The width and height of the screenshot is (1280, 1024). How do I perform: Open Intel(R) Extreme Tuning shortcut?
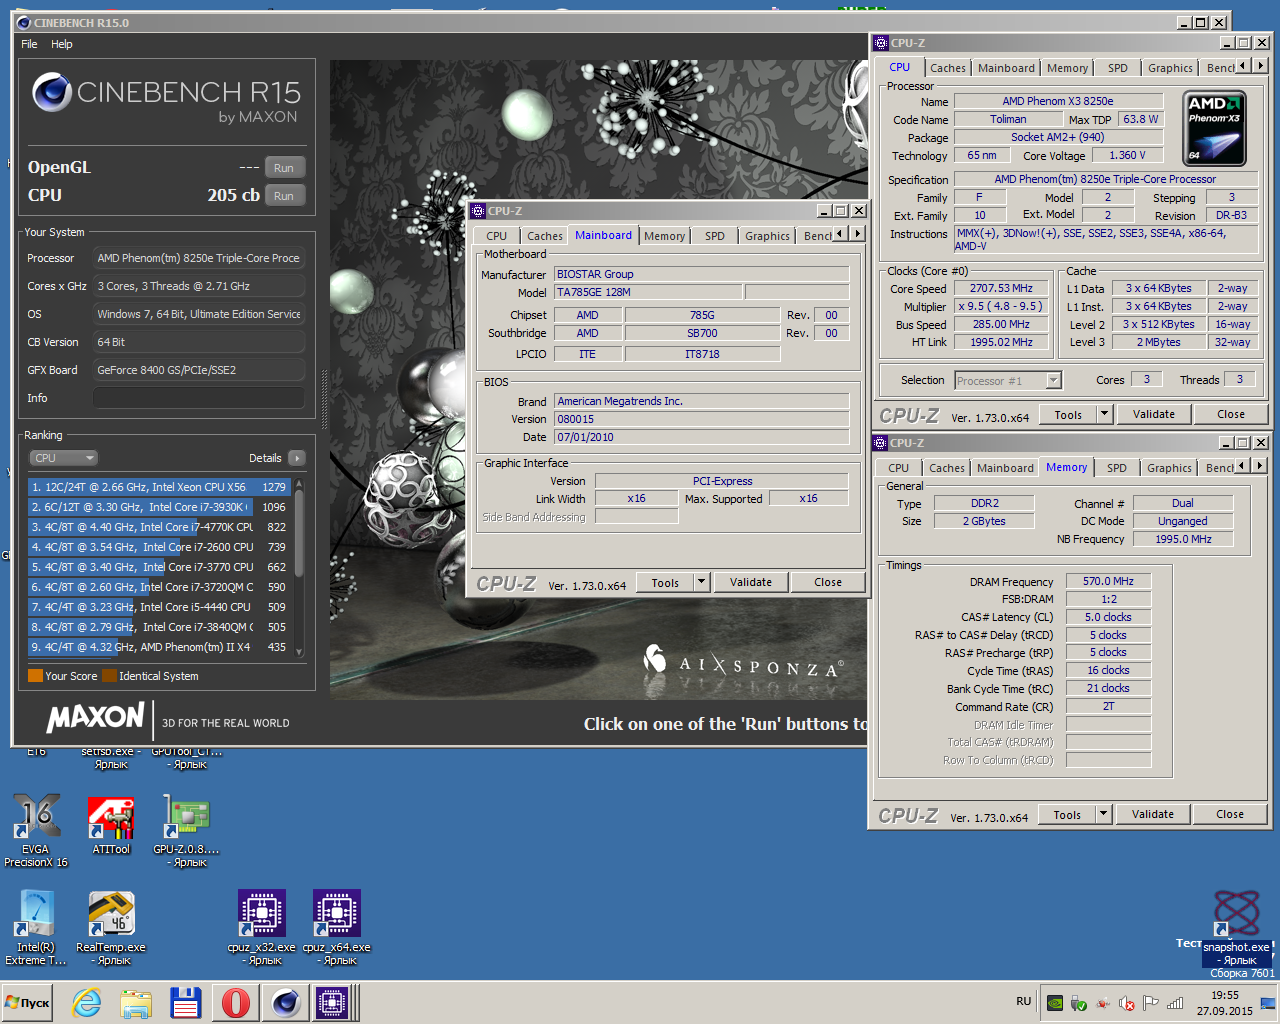point(36,928)
